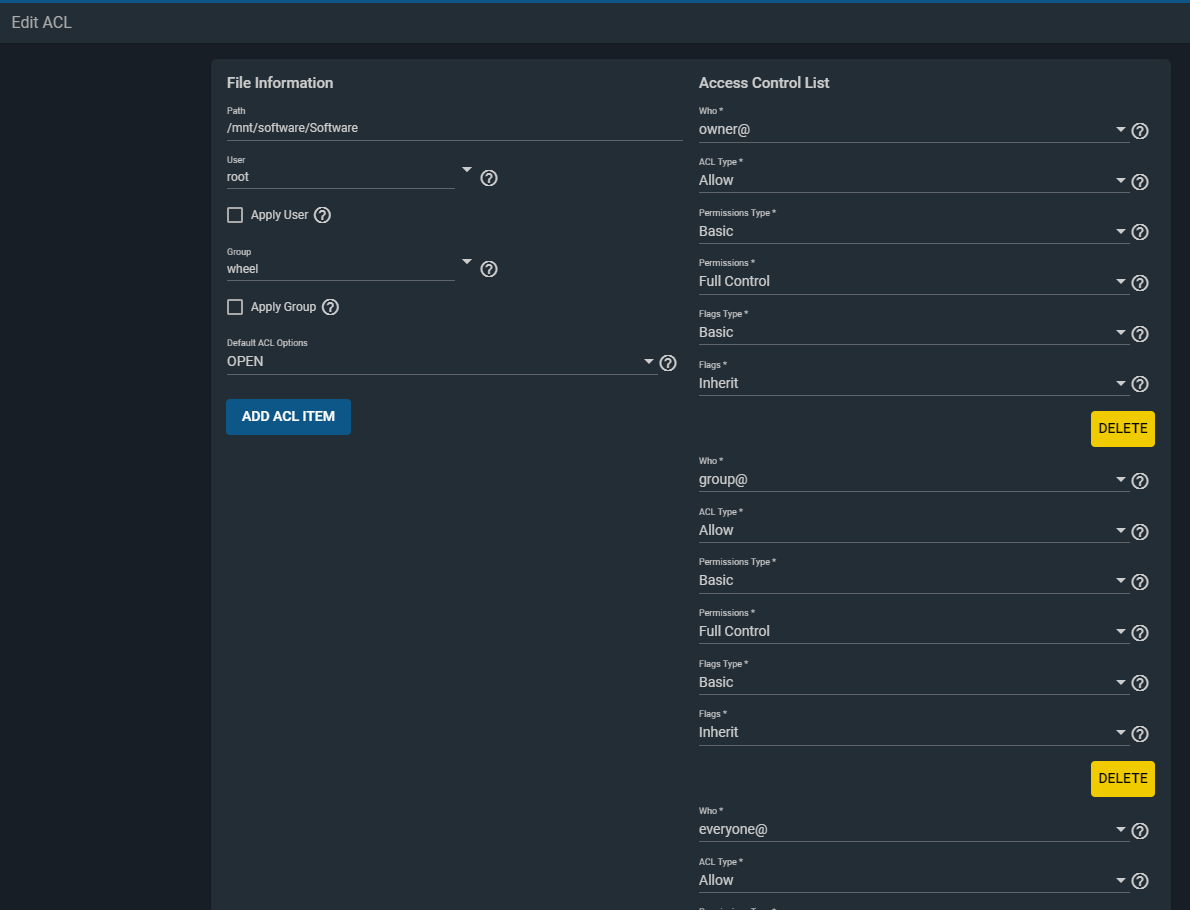Viewport: 1190px width, 910px height.
Task: Show help for group@ Who field
Action: click(x=1139, y=481)
